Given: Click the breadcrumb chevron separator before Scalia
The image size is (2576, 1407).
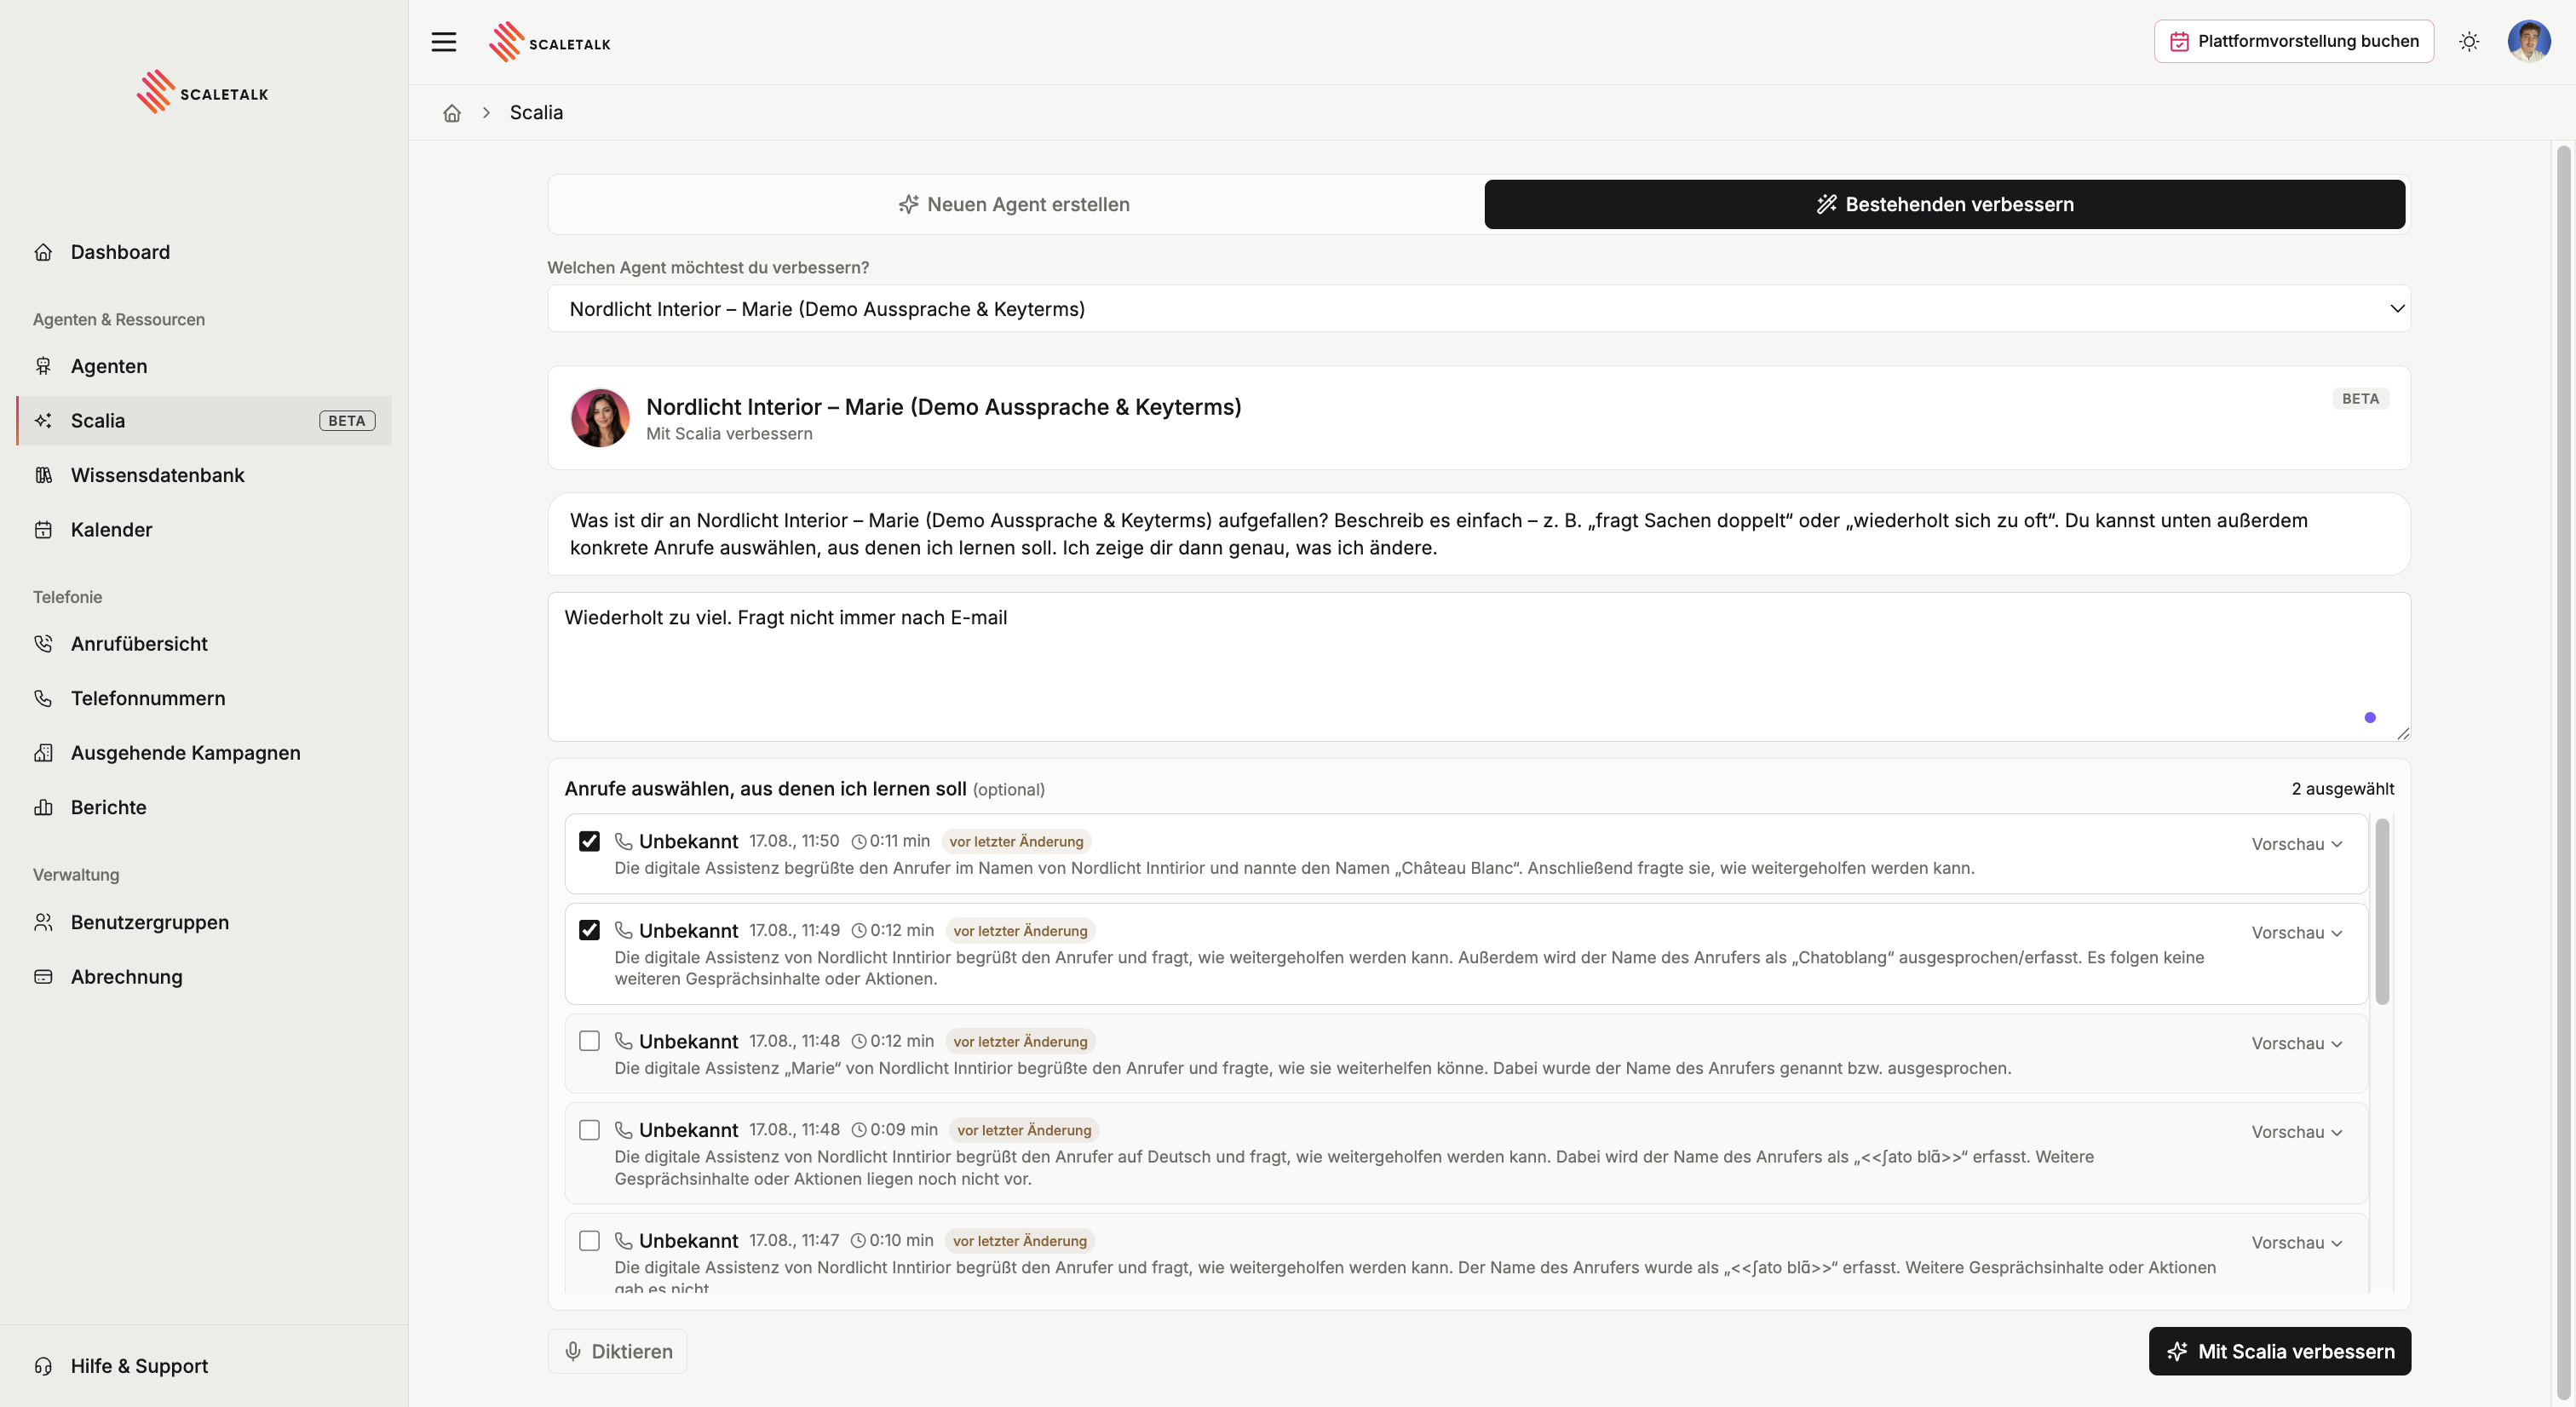Looking at the screenshot, I should point(486,113).
